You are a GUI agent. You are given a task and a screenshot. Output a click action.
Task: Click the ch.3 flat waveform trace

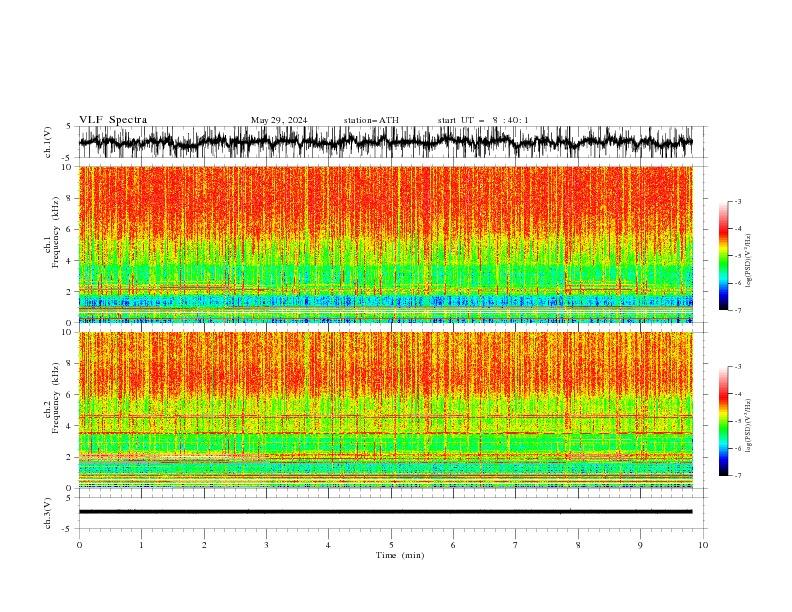(385, 512)
